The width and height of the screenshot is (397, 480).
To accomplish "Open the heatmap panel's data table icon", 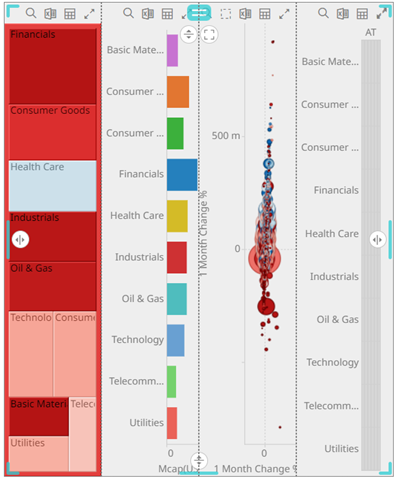I will (362, 14).
